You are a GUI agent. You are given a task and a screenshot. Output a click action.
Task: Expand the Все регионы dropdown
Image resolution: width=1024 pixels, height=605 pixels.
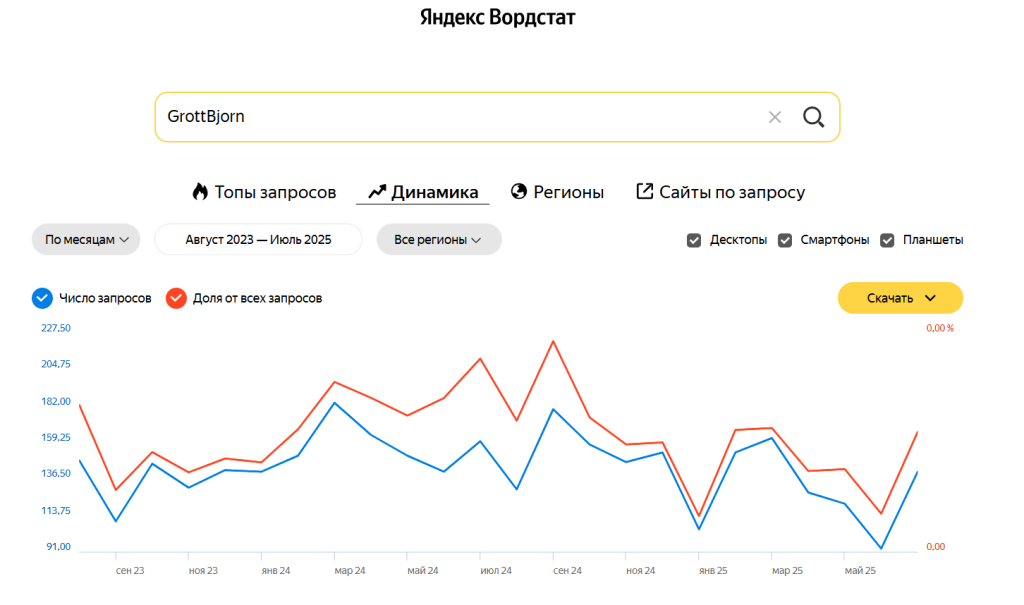pyautogui.click(x=438, y=240)
